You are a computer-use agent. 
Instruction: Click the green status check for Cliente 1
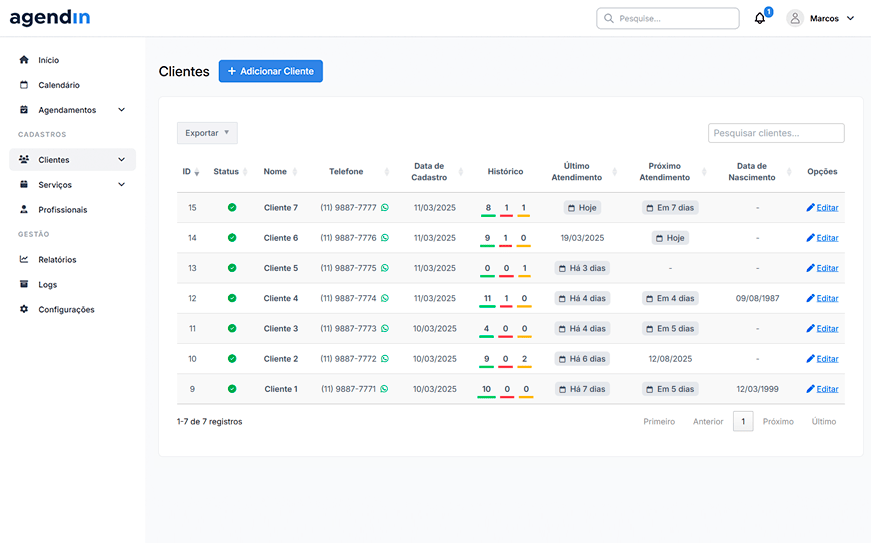click(232, 389)
